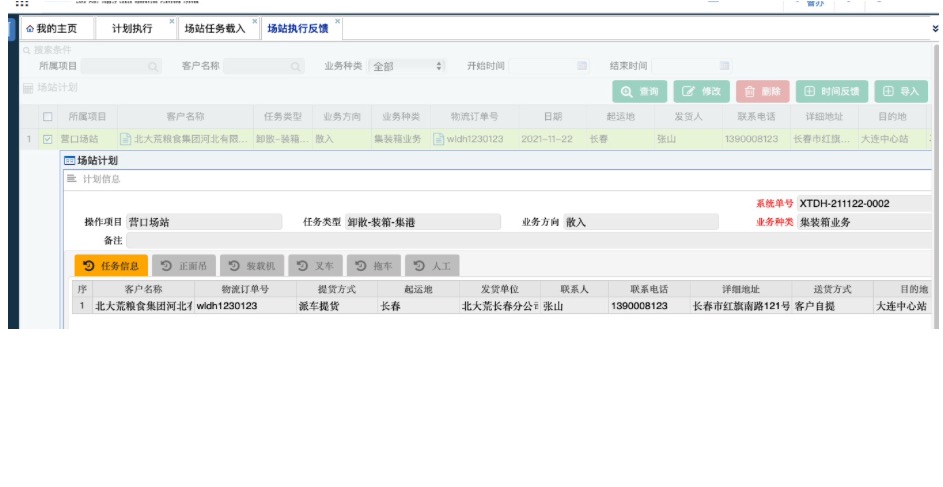Viewport: 943px width, 487px height.
Task: Uncheck the 营口场站 row checkbox
Action: 47,139
